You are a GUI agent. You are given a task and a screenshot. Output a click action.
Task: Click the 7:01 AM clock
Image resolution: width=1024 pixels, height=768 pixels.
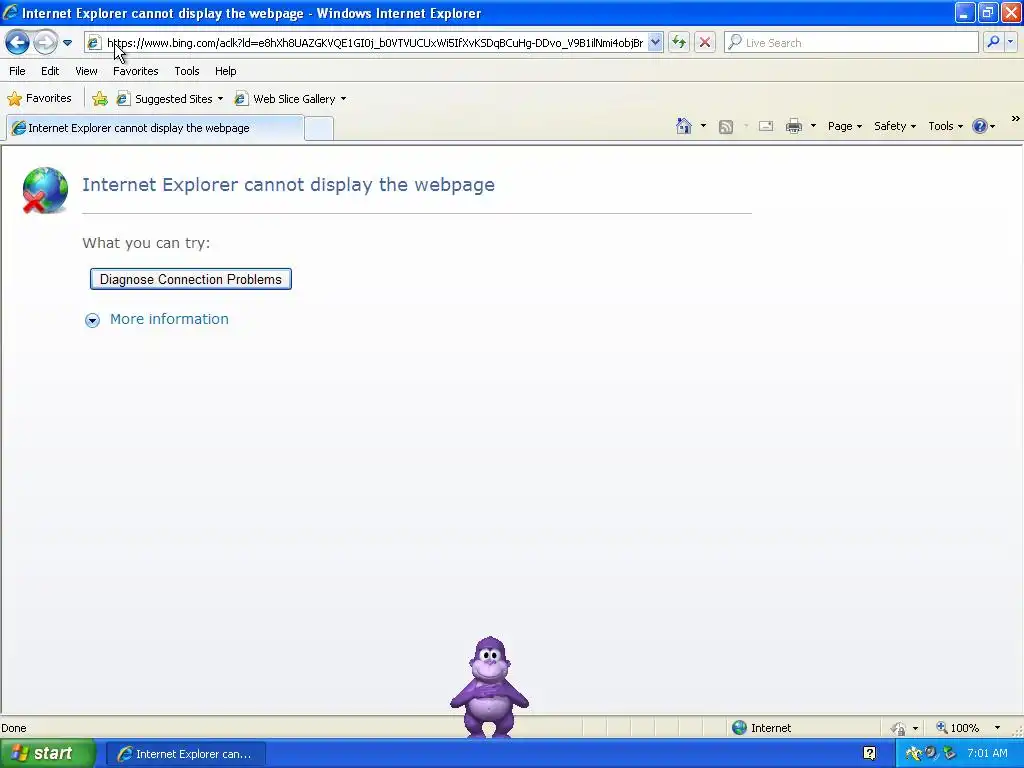[987, 754]
